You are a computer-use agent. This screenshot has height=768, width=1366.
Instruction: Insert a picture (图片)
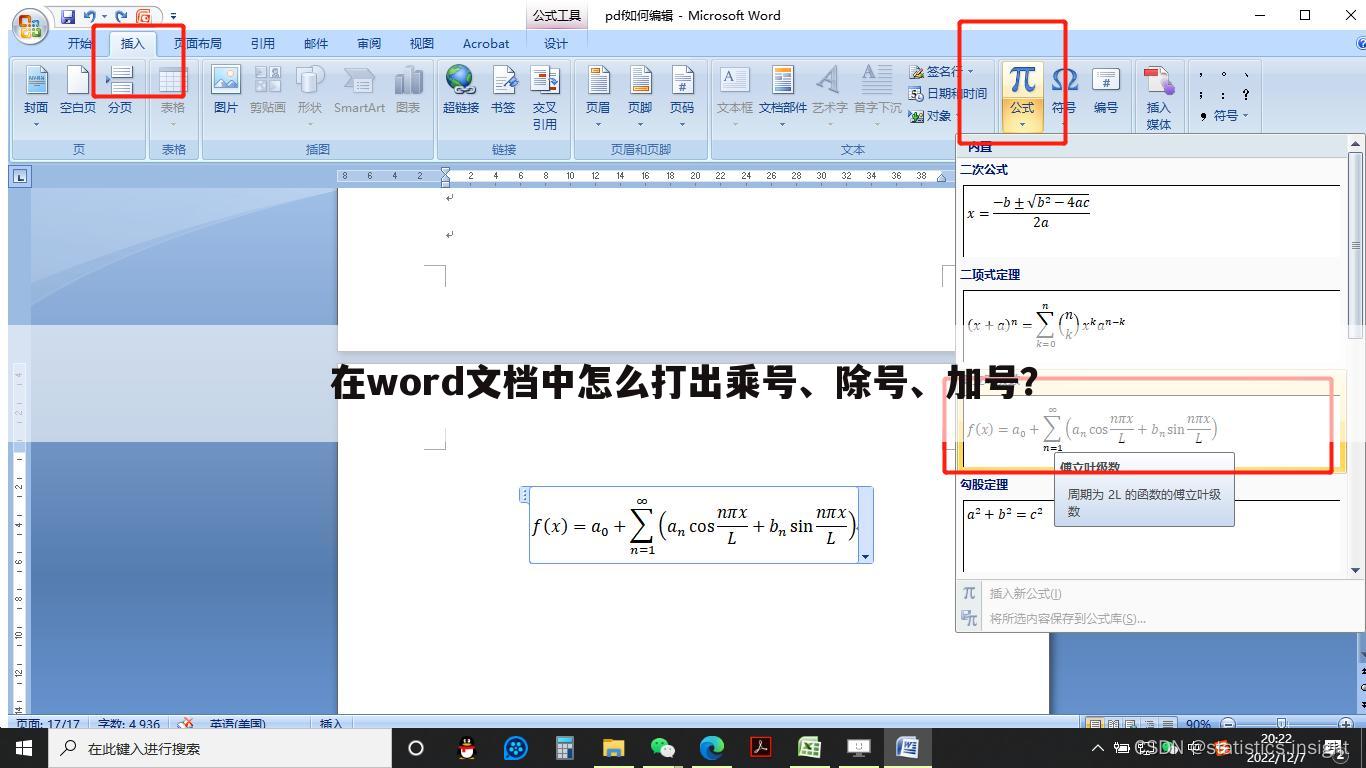(226, 90)
